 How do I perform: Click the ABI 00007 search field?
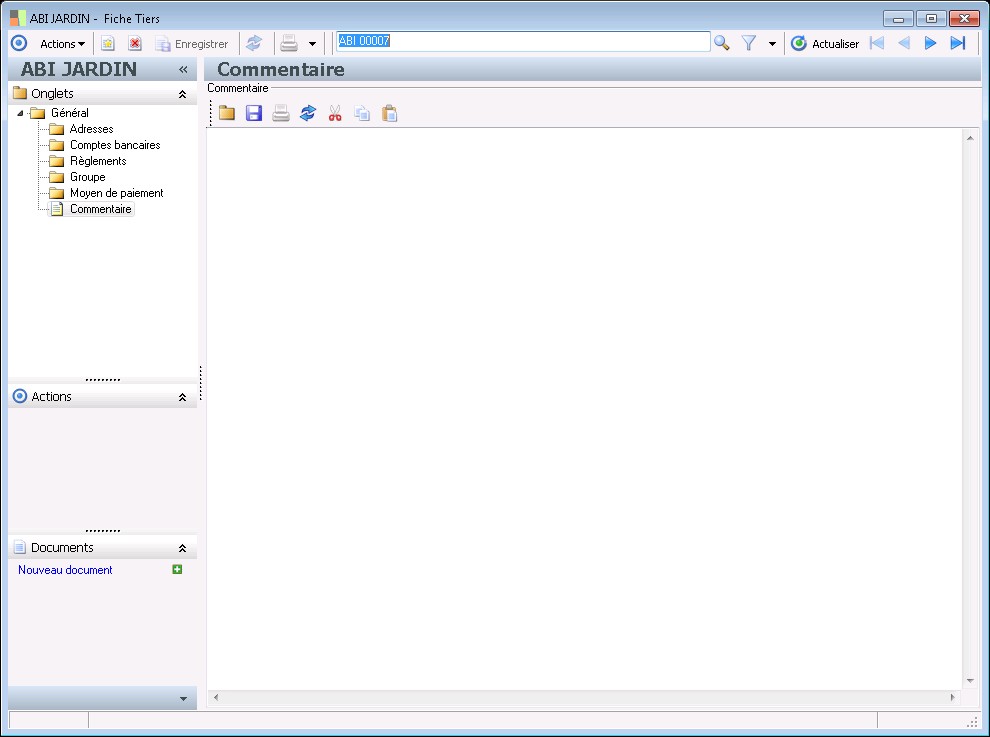click(523, 41)
